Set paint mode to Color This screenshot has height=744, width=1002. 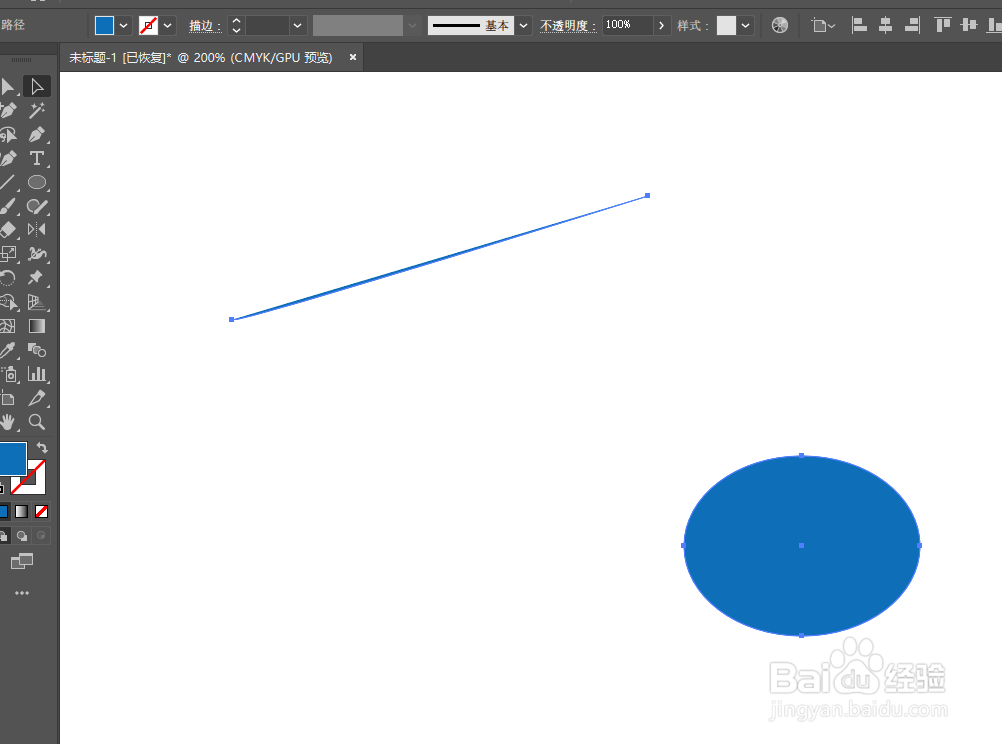(x=4, y=511)
